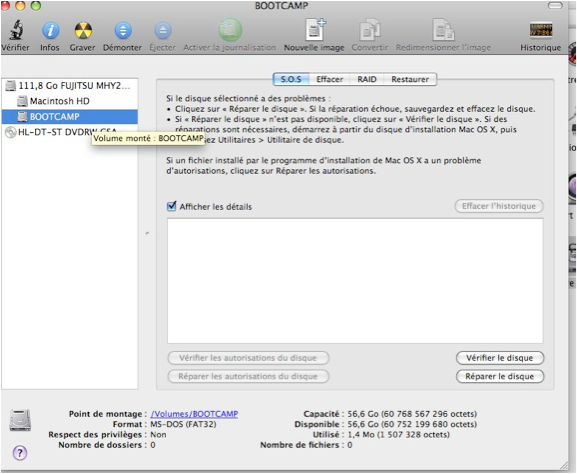Switch to the Restaurer tab
The width and height of the screenshot is (577, 474).
[x=410, y=79]
